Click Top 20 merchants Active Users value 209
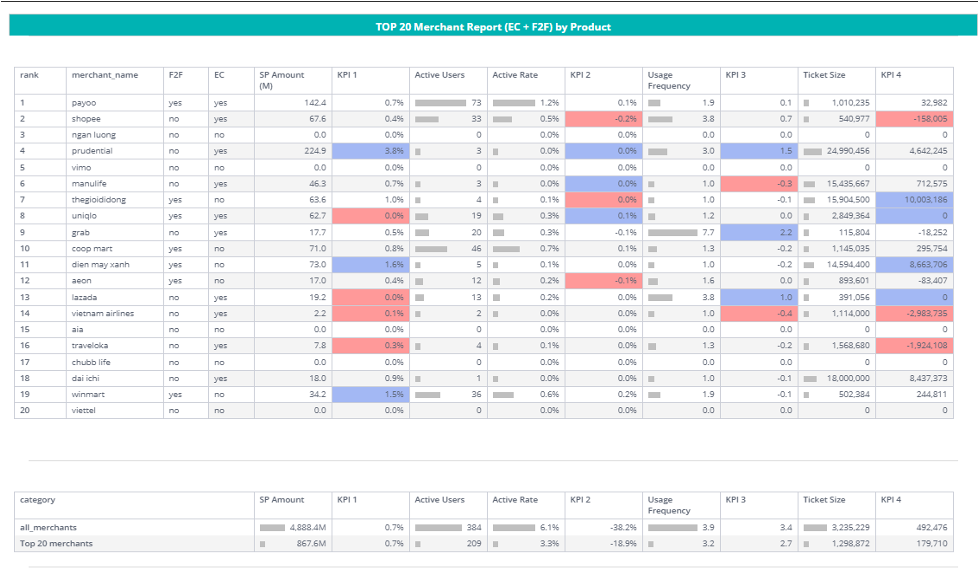 (474, 544)
